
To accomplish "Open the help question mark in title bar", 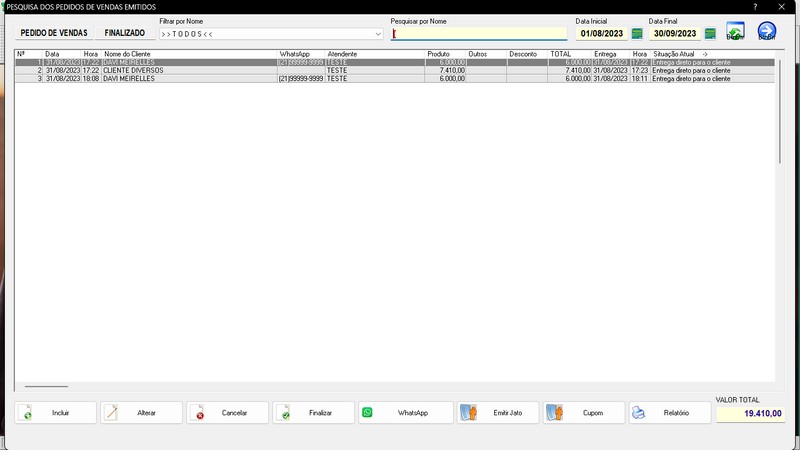I will [755, 7].
